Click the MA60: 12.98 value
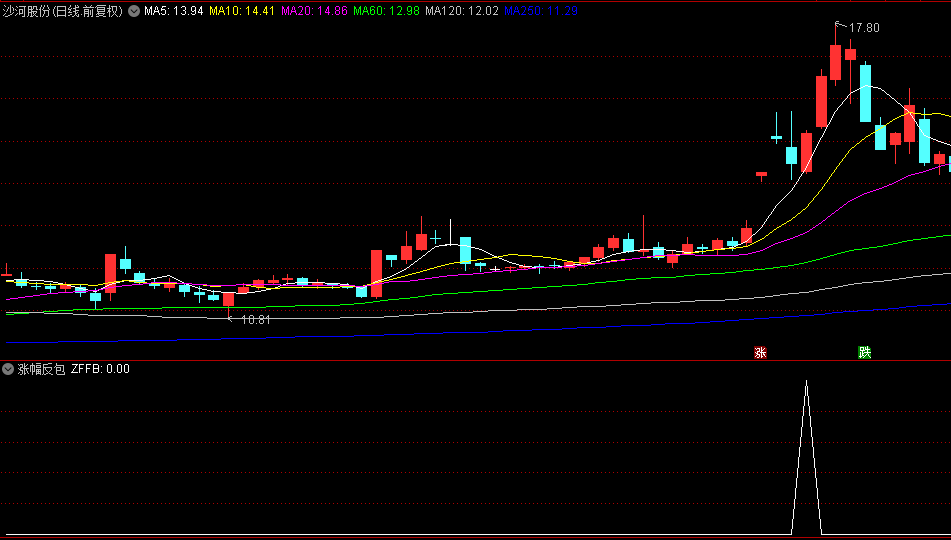Image resolution: width=951 pixels, height=540 pixels. pyautogui.click(x=386, y=11)
